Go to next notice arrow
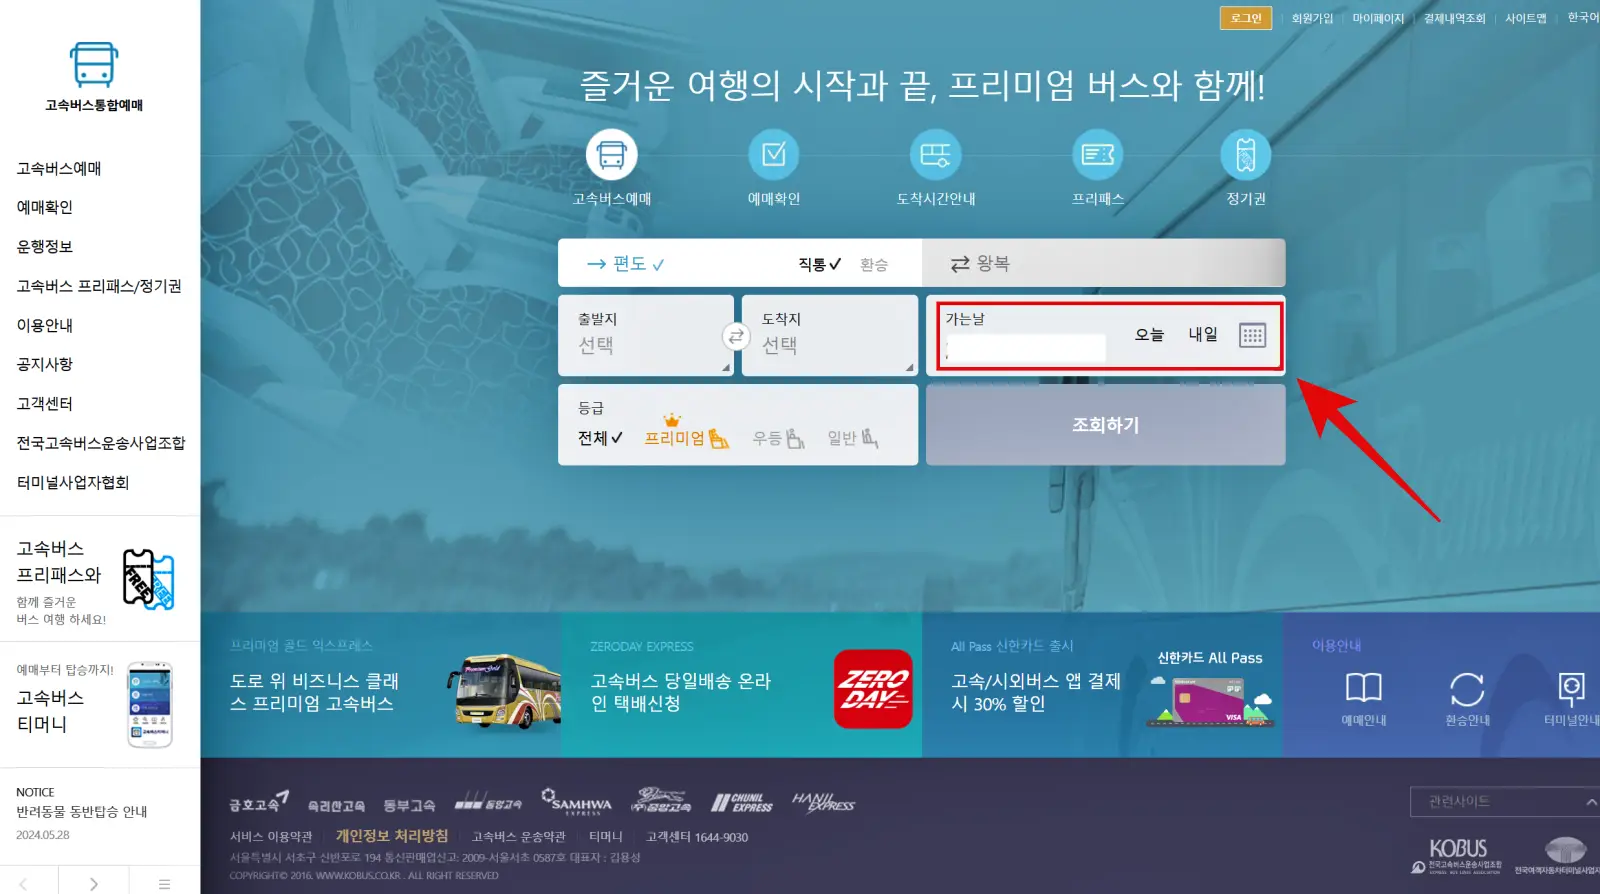Image resolution: width=1600 pixels, height=894 pixels. (x=94, y=884)
